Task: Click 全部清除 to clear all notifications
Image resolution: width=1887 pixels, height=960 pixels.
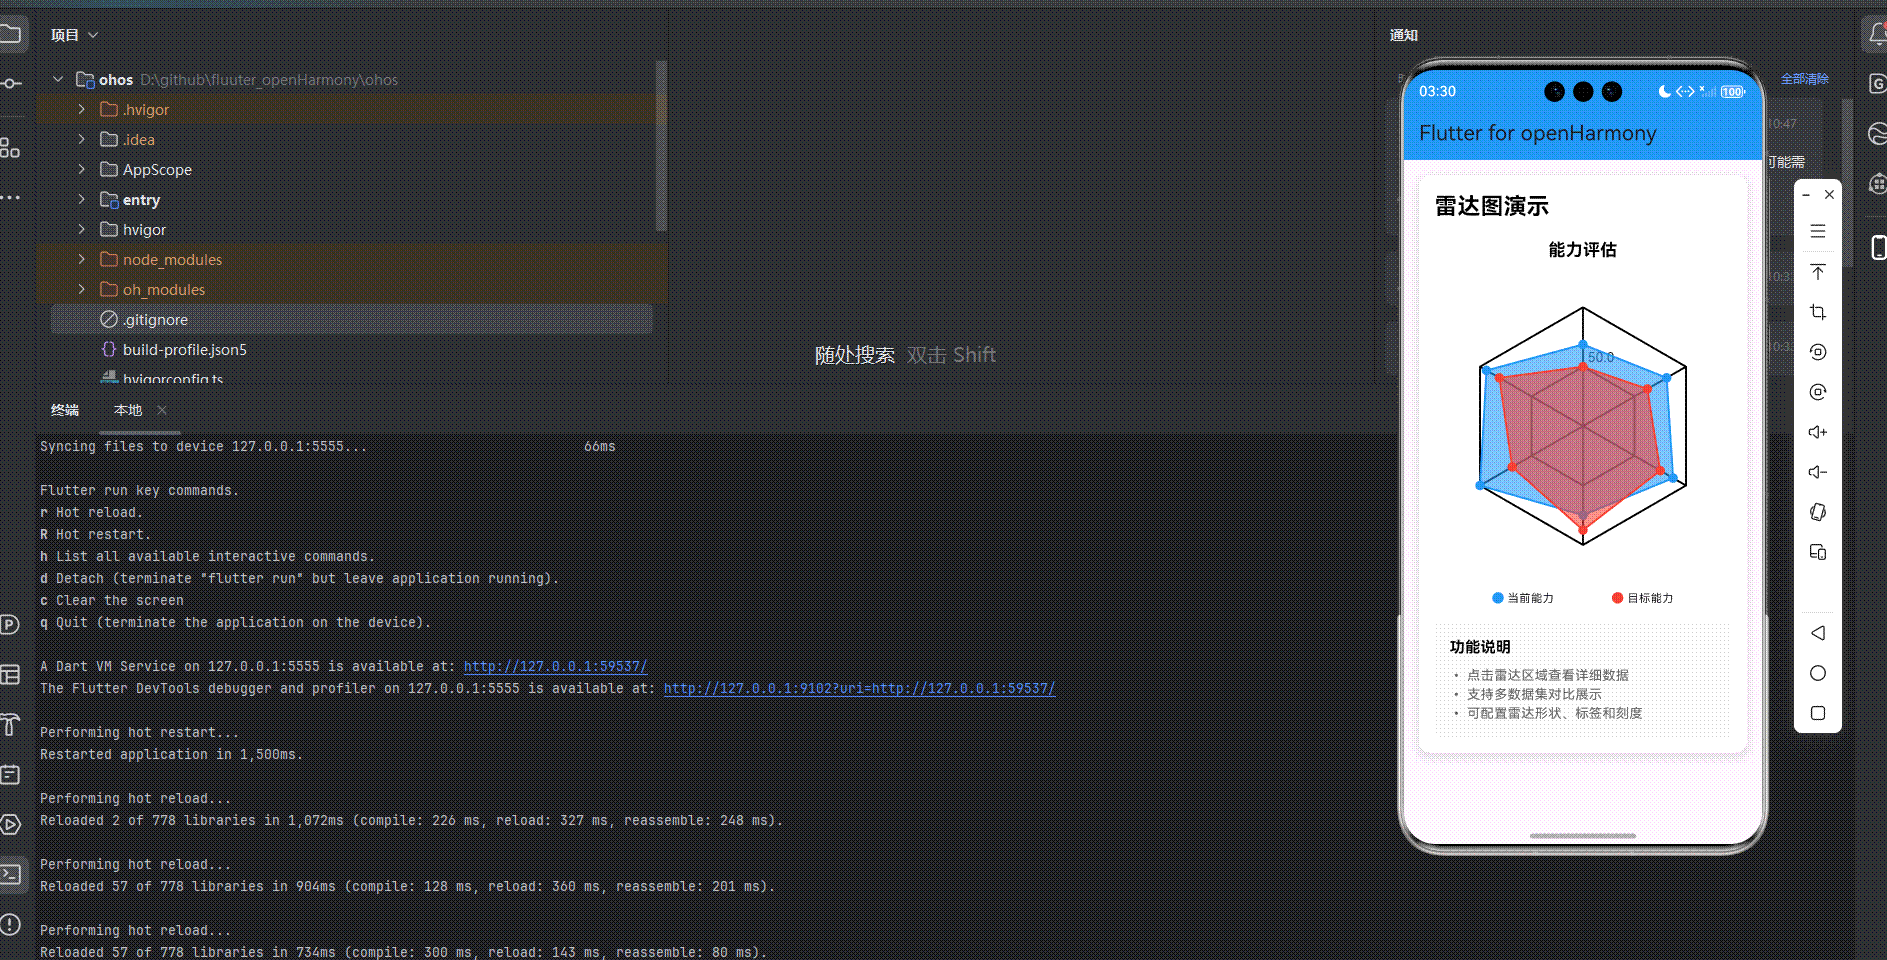Action: tap(1804, 79)
